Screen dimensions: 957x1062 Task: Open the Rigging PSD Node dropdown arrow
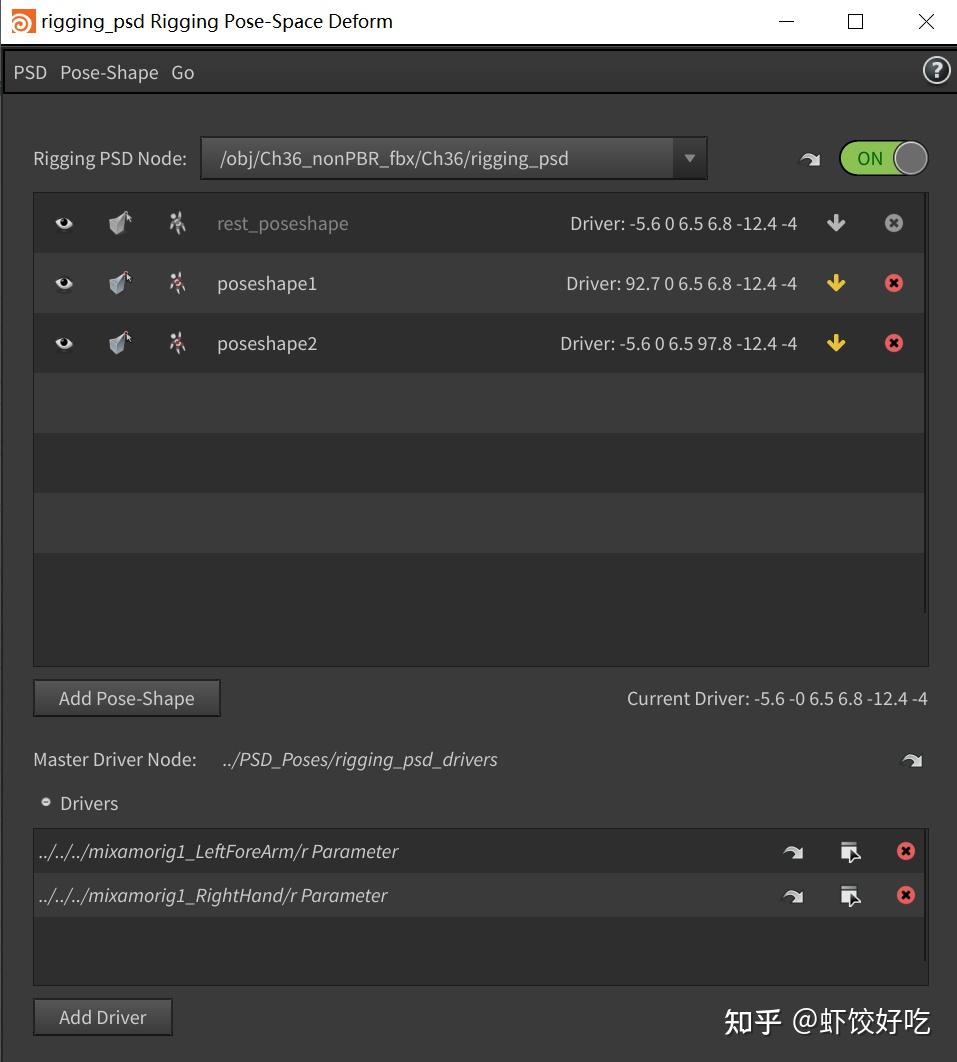click(689, 158)
